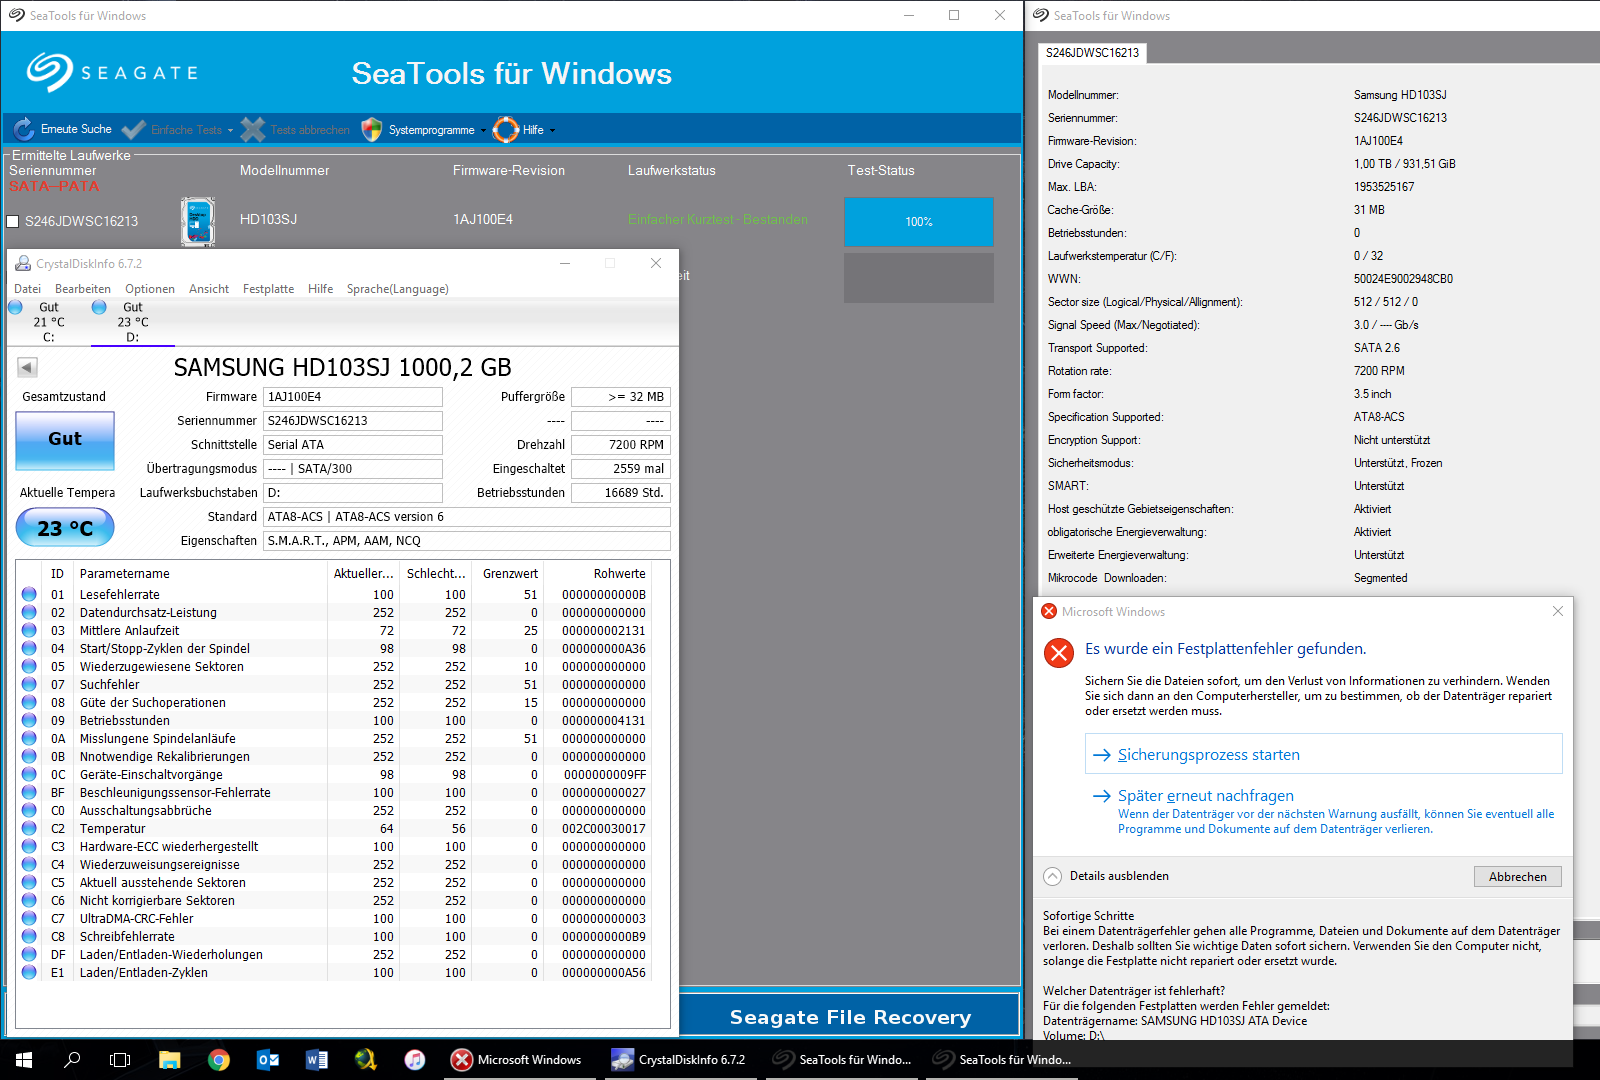1600x1080 pixels.
Task: Click the Abbrechen button
Action: [x=1517, y=877]
